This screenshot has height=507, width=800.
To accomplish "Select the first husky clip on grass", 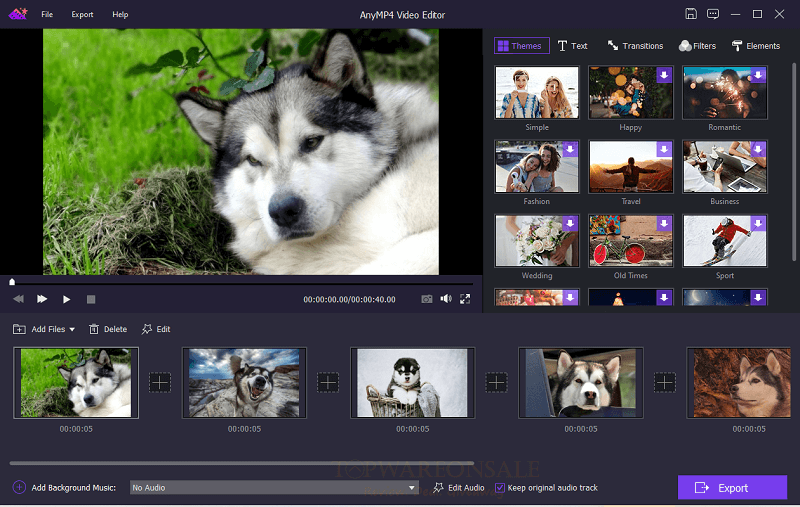I will (x=76, y=383).
